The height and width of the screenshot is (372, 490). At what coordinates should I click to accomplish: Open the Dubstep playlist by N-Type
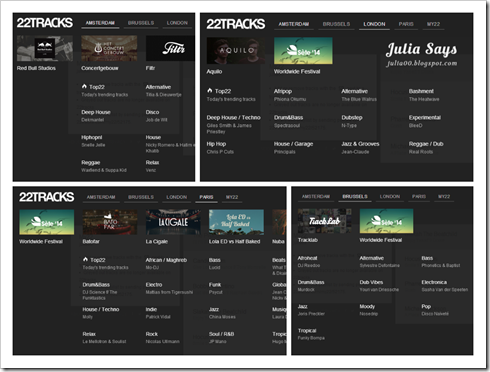point(352,121)
